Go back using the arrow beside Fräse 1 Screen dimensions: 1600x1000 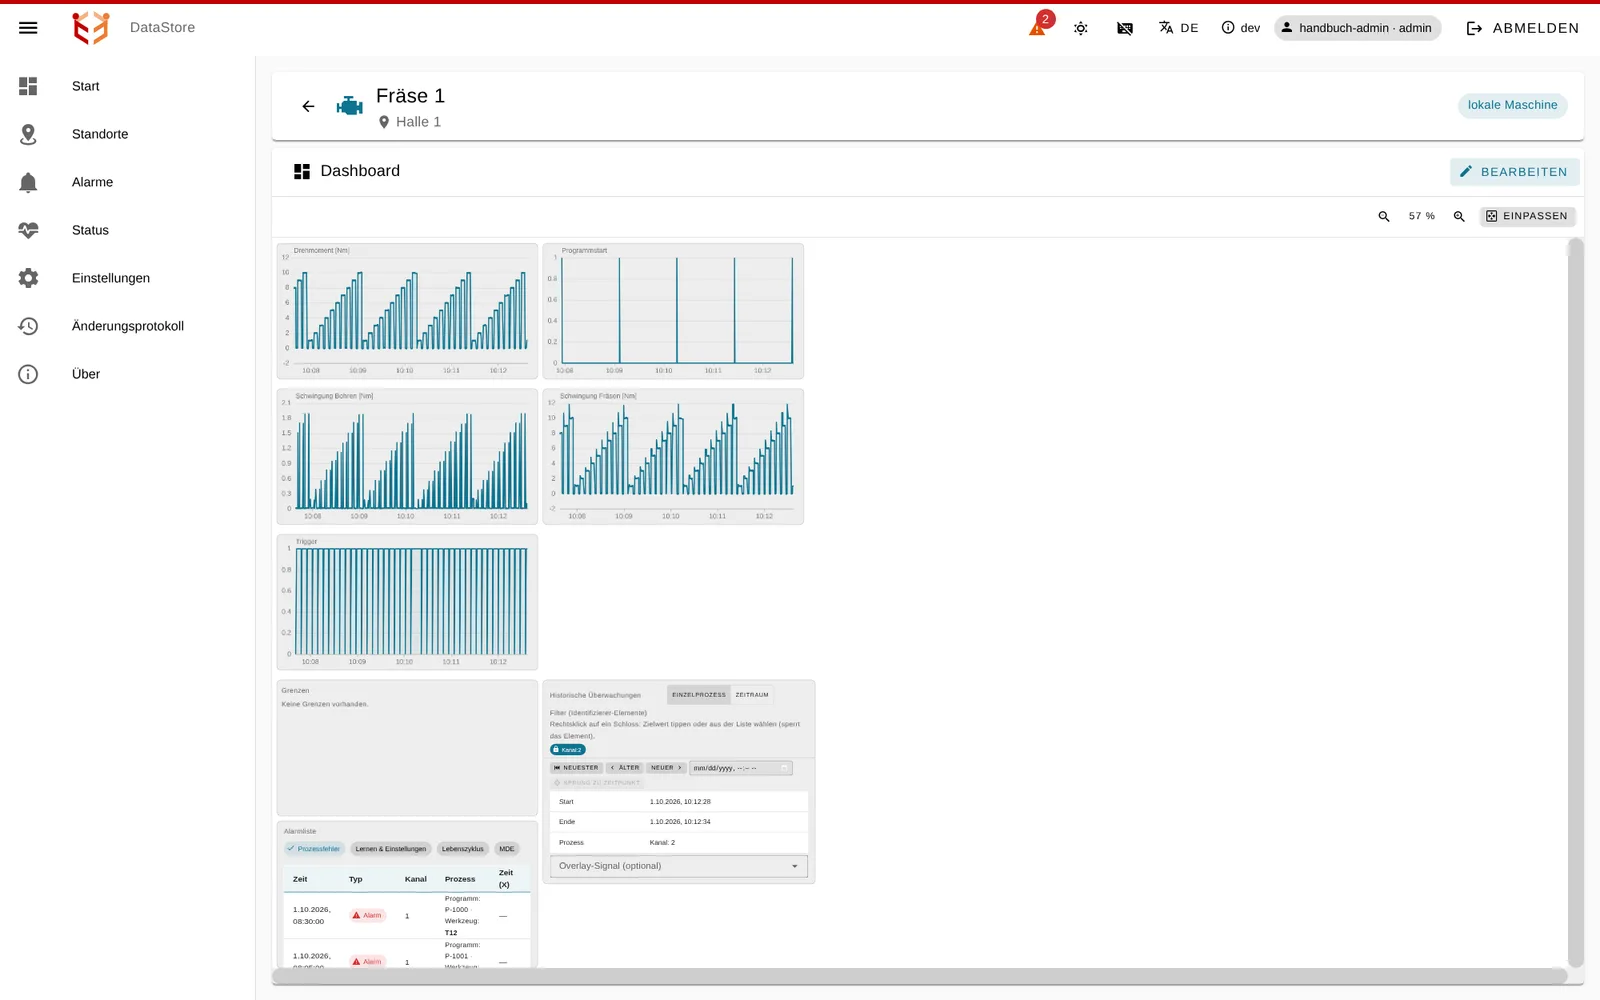click(x=308, y=106)
